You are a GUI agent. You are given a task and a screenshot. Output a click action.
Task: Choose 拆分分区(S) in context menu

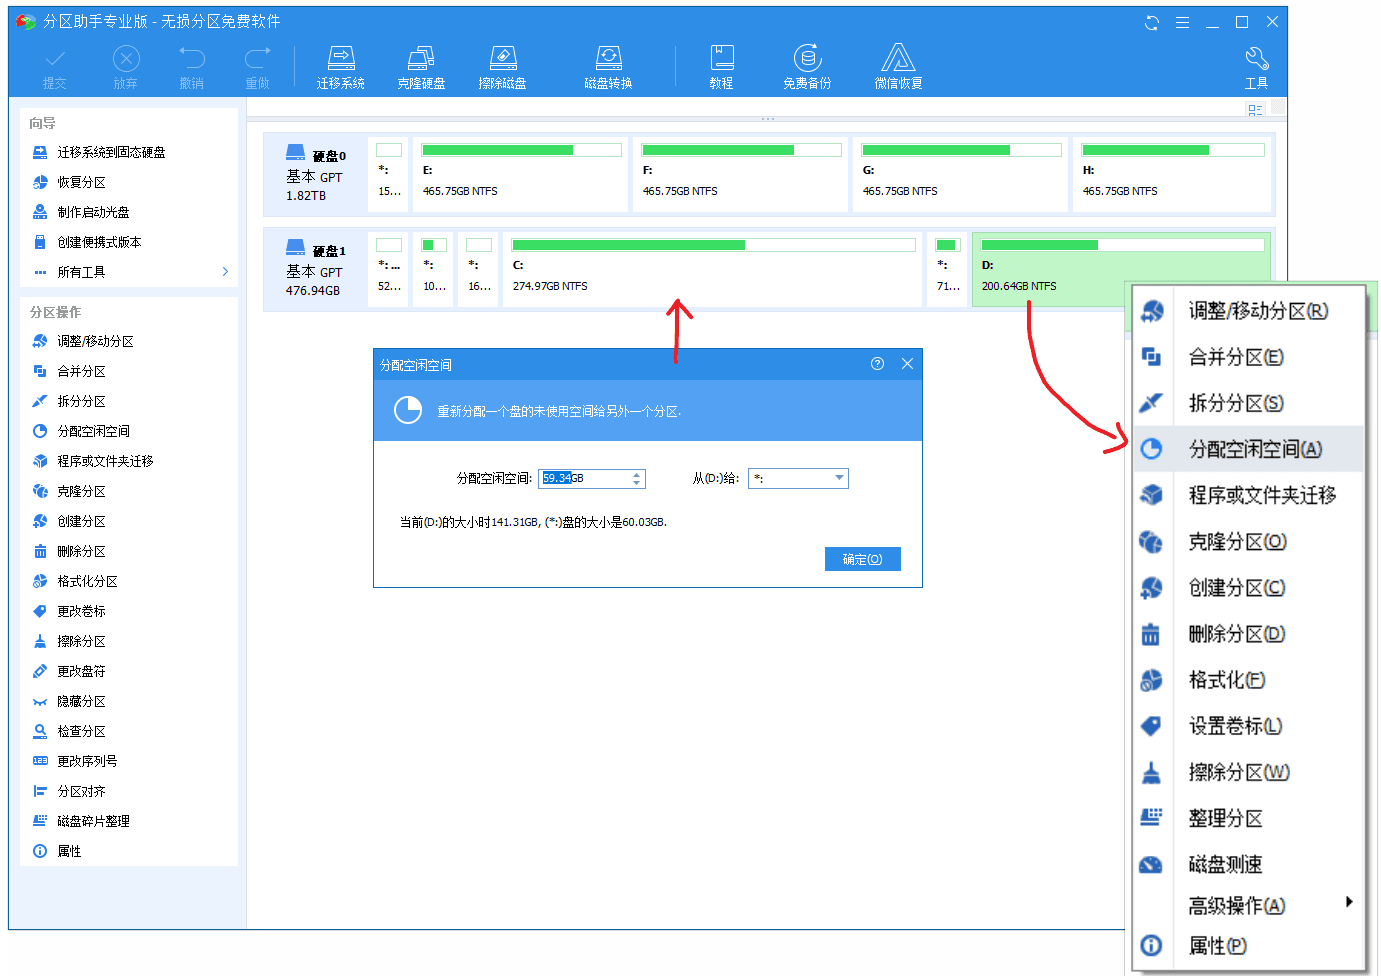tap(1248, 403)
